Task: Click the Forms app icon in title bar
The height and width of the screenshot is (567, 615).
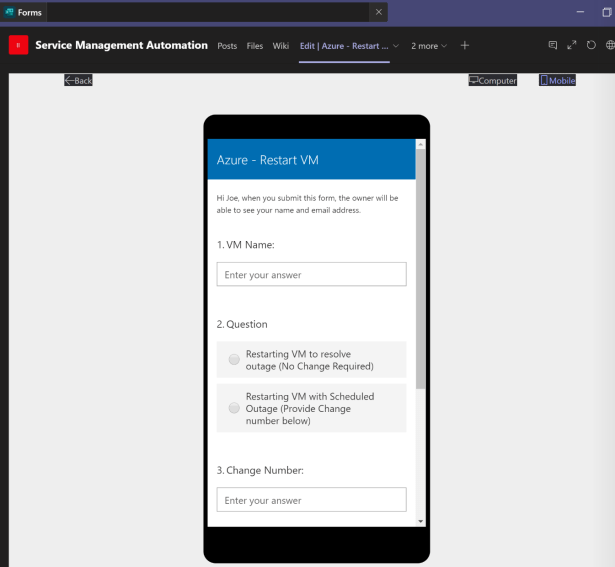Action: [x=9, y=12]
